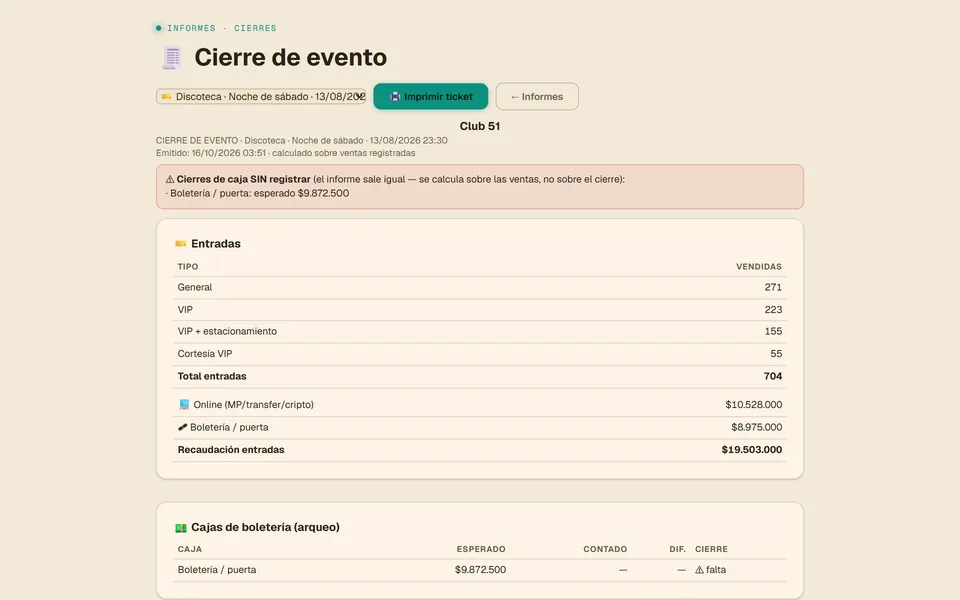Click the VENDIDAS column header

[759, 267]
